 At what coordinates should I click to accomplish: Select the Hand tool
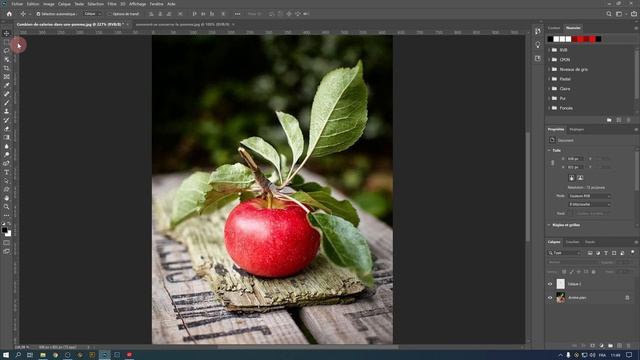pos(6,198)
